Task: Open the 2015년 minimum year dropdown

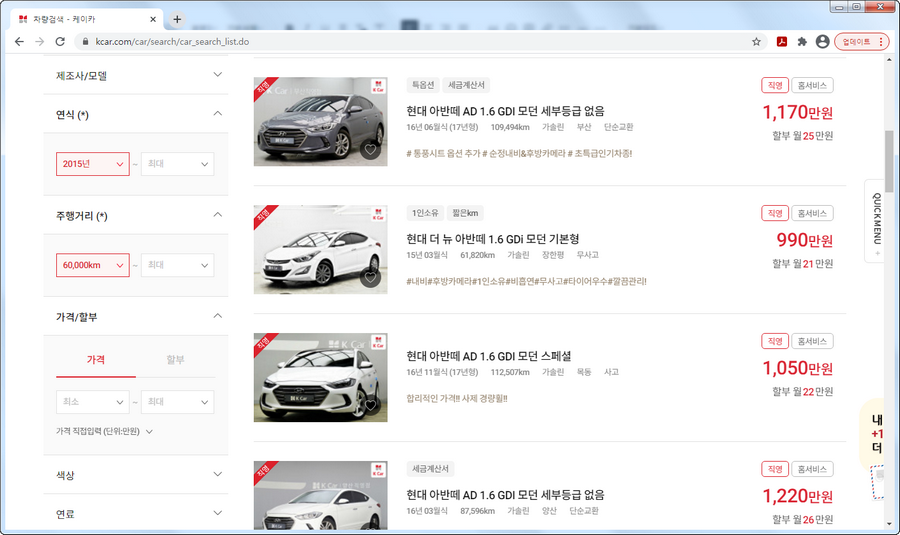Action: pyautogui.click(x=92, y=164)
